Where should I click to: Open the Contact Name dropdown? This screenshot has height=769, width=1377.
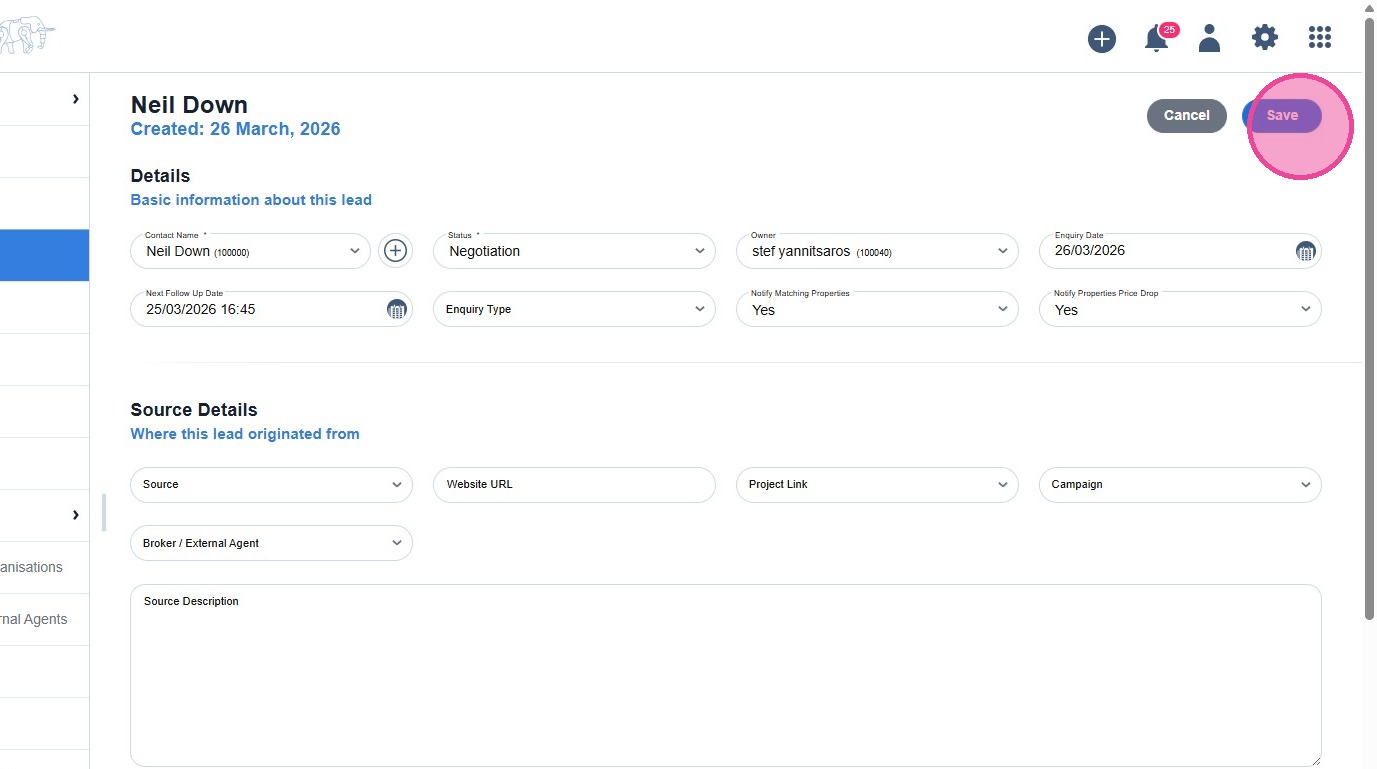(250, 251)
